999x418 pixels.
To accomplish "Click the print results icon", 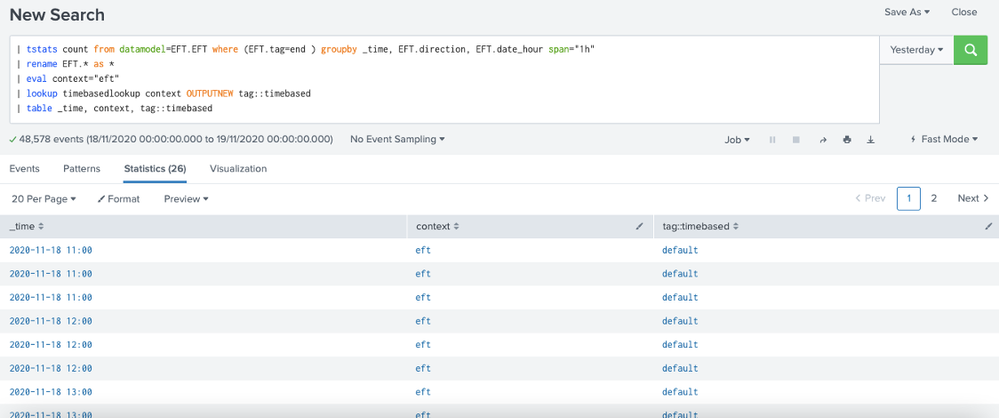I will [847, 140].
